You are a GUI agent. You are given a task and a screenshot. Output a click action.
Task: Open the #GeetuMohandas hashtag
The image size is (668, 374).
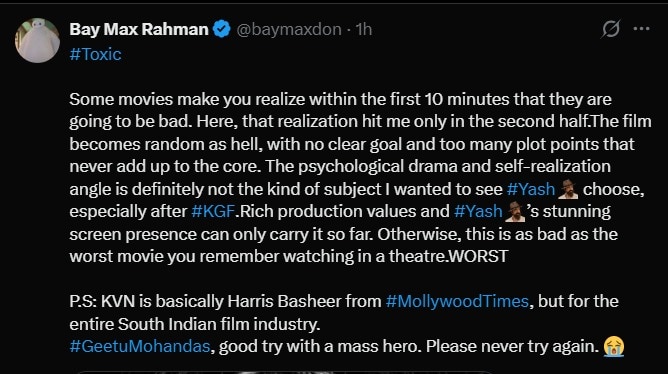point(140,346)
